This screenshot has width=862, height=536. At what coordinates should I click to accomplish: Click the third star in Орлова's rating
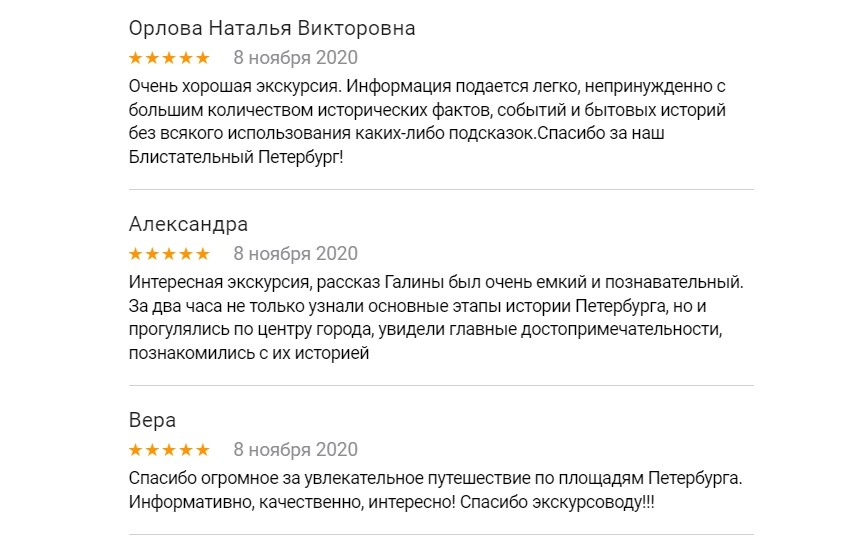point(170,58)
